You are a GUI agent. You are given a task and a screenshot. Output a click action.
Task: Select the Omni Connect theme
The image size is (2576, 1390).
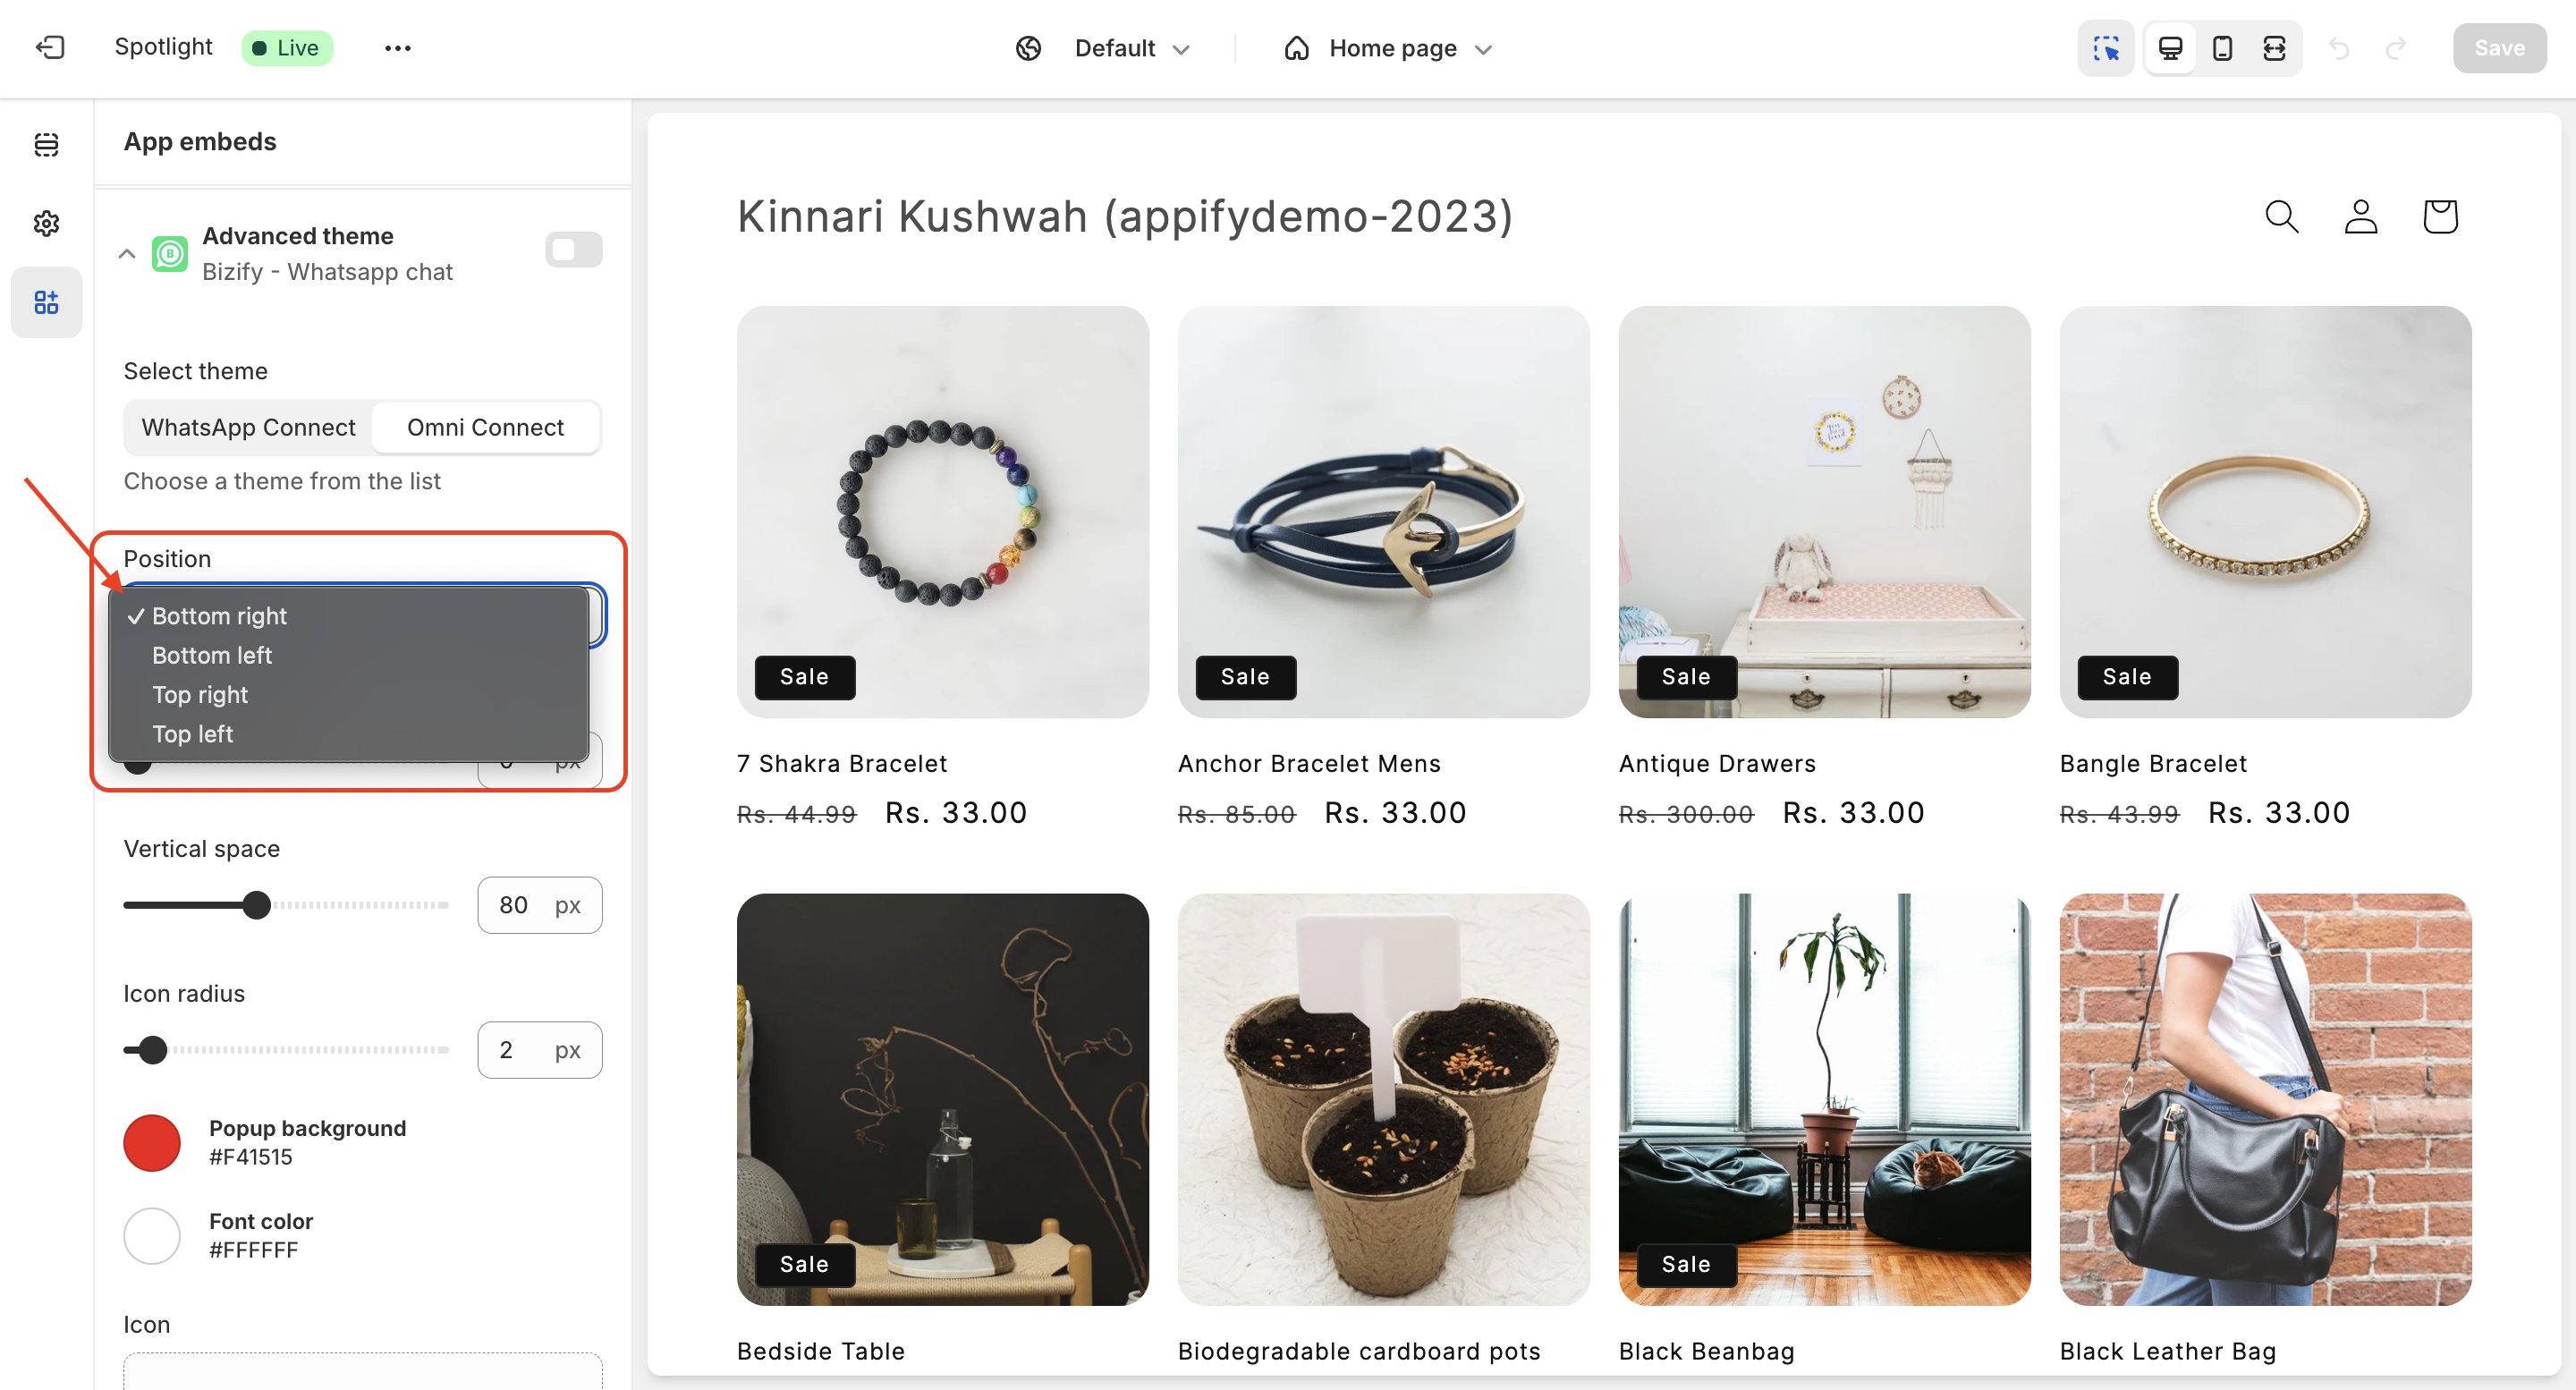click(x=486, y=428)
